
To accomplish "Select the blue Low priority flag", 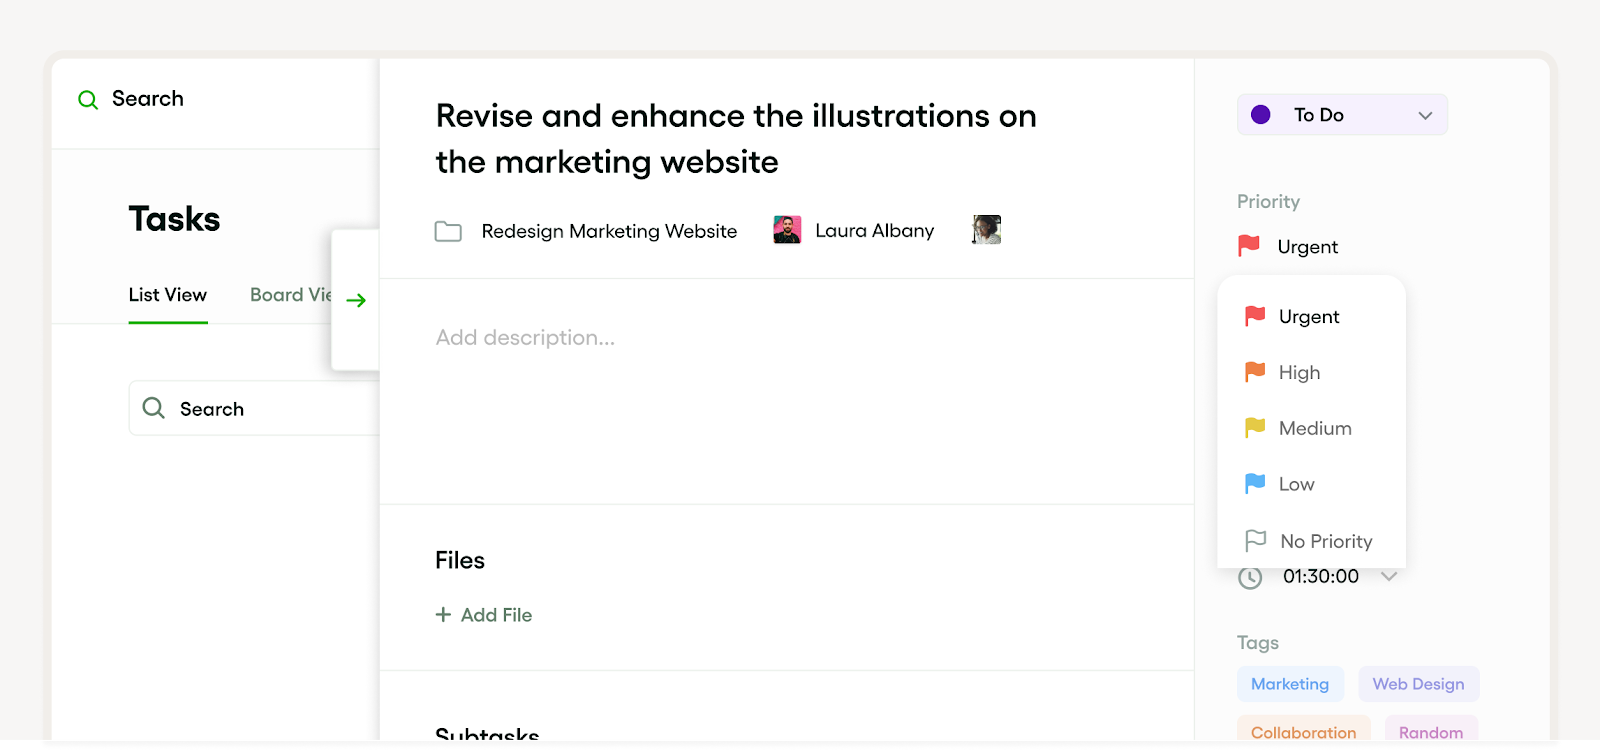I will click(1255, 484).
